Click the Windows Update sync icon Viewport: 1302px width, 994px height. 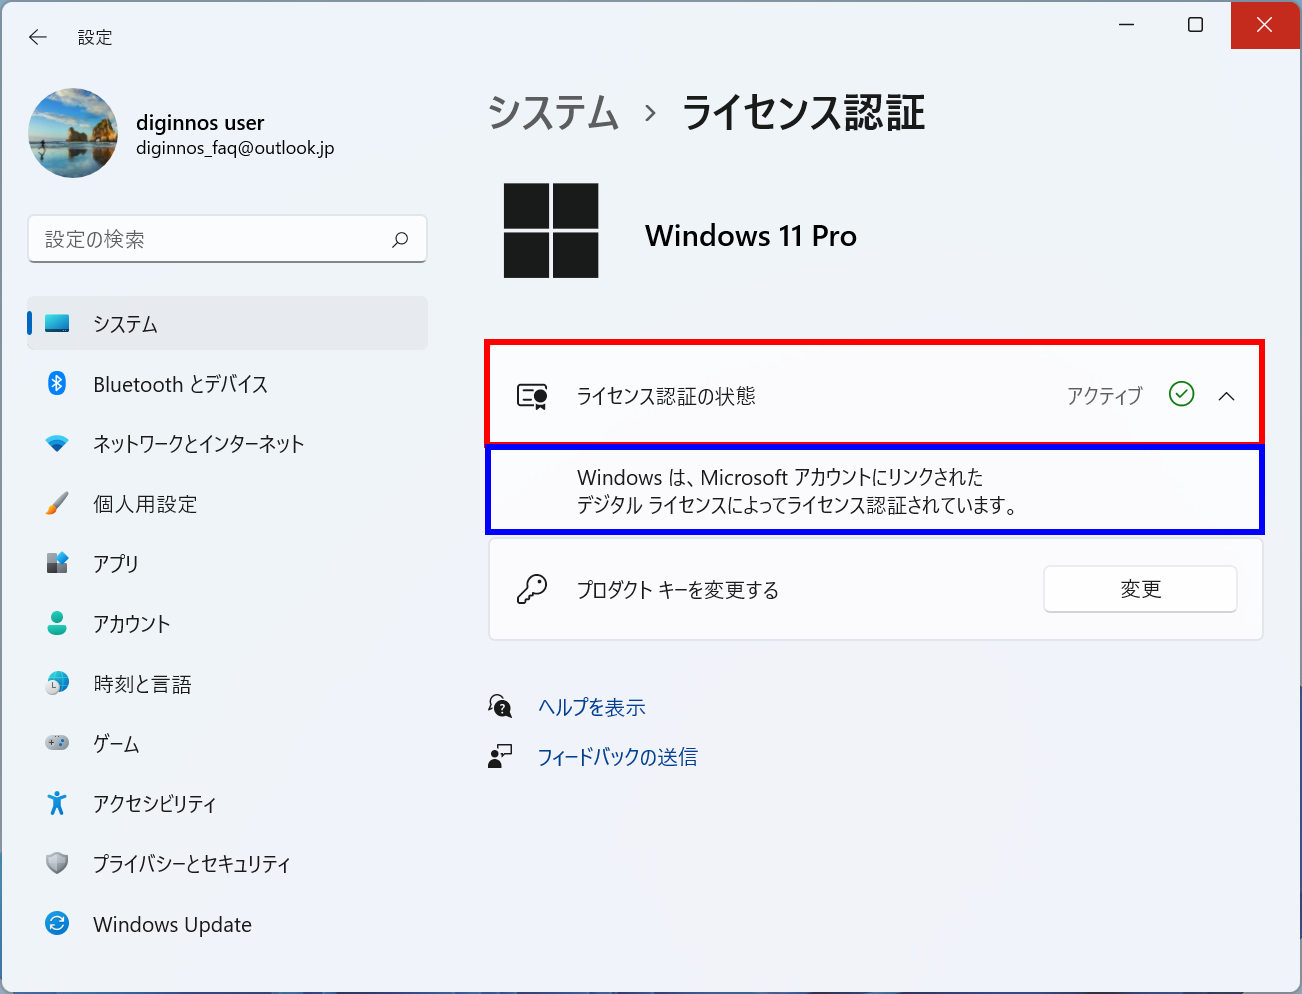(x=57, y=923)
